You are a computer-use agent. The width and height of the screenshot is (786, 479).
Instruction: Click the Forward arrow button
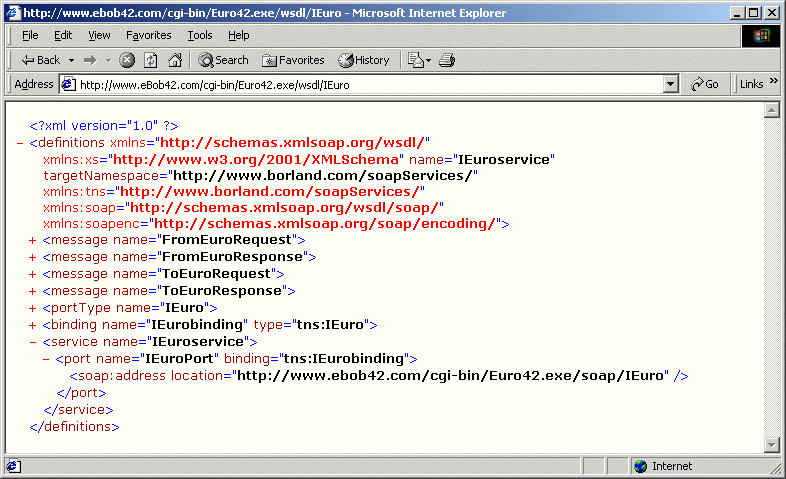(x=90, y=61)
